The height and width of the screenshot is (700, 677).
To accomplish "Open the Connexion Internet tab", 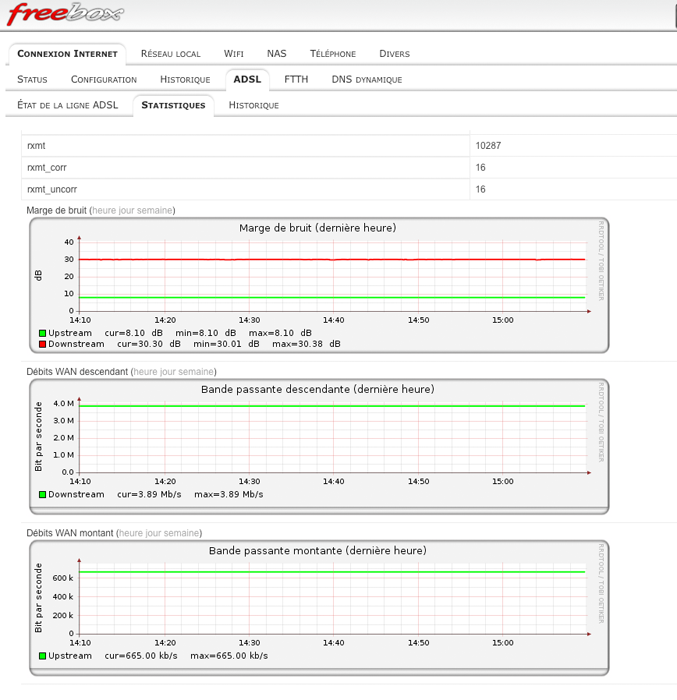I will (67, 54).
